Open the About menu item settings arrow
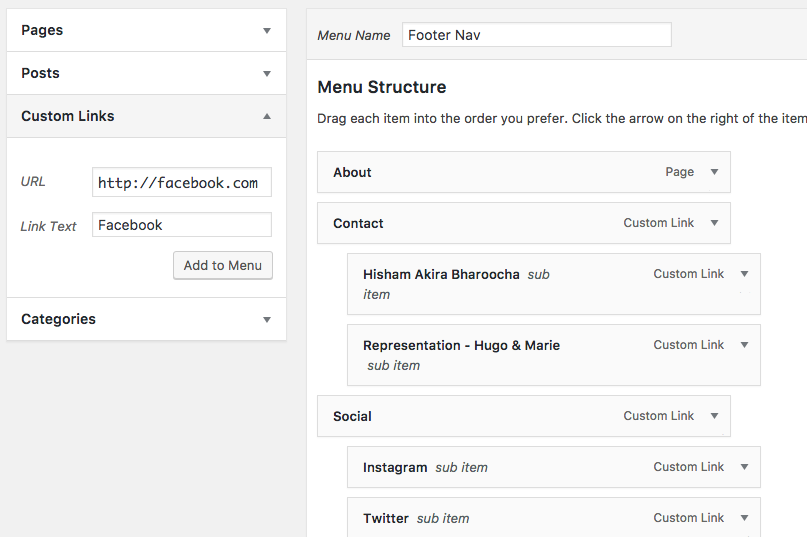Screen dimensions: 807x537 [x=714, y=172]
